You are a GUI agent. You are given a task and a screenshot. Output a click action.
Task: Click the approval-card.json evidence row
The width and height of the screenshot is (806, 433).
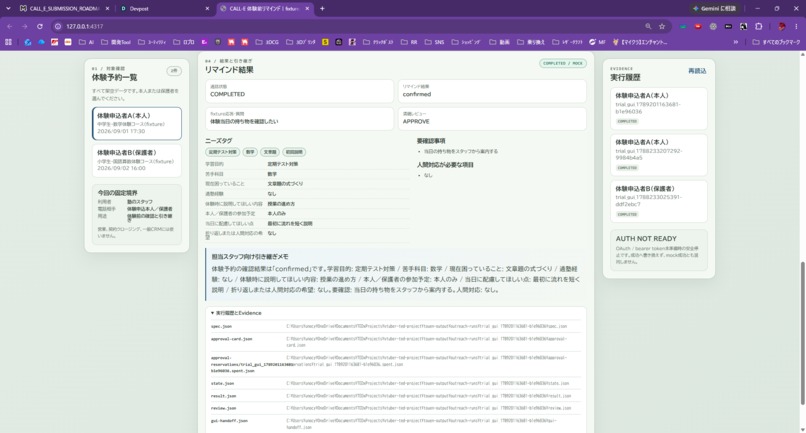[396, 342]
